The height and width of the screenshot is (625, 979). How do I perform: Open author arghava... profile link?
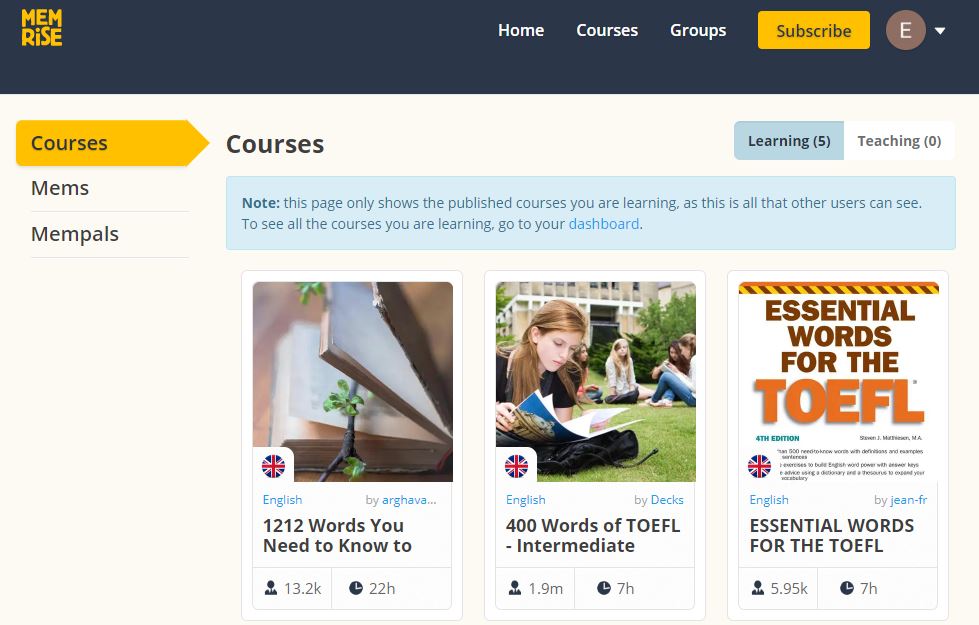click(409, 500)
